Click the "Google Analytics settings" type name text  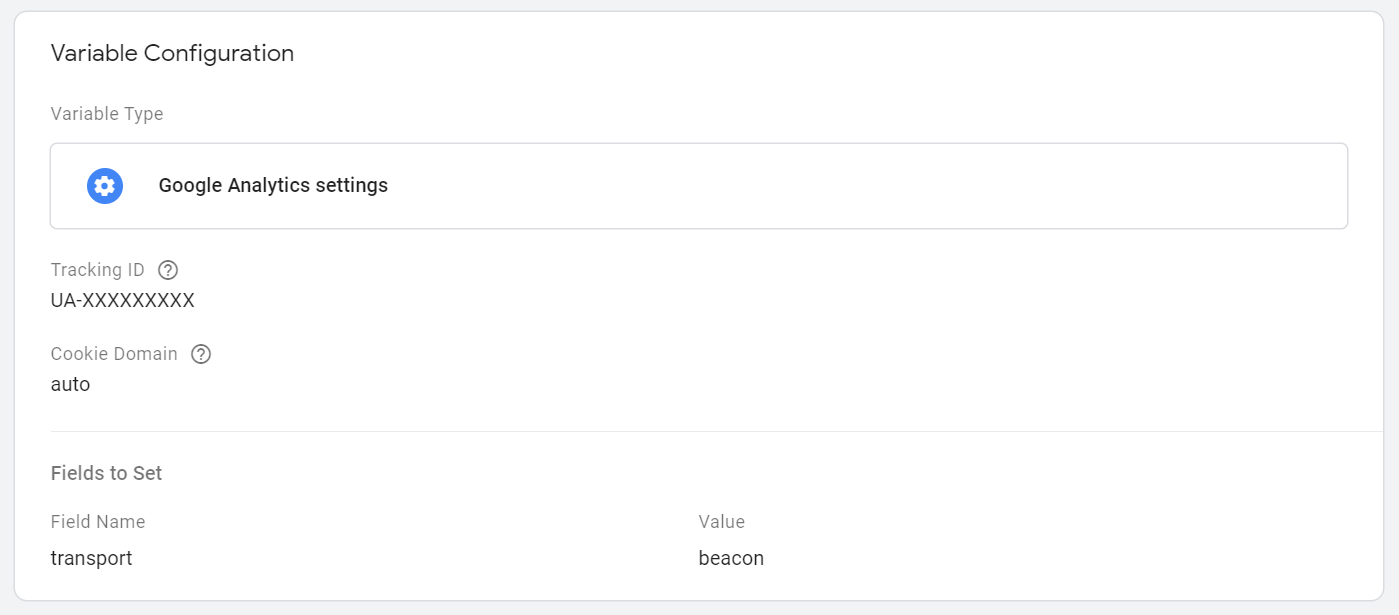click(x=273, y=186)
